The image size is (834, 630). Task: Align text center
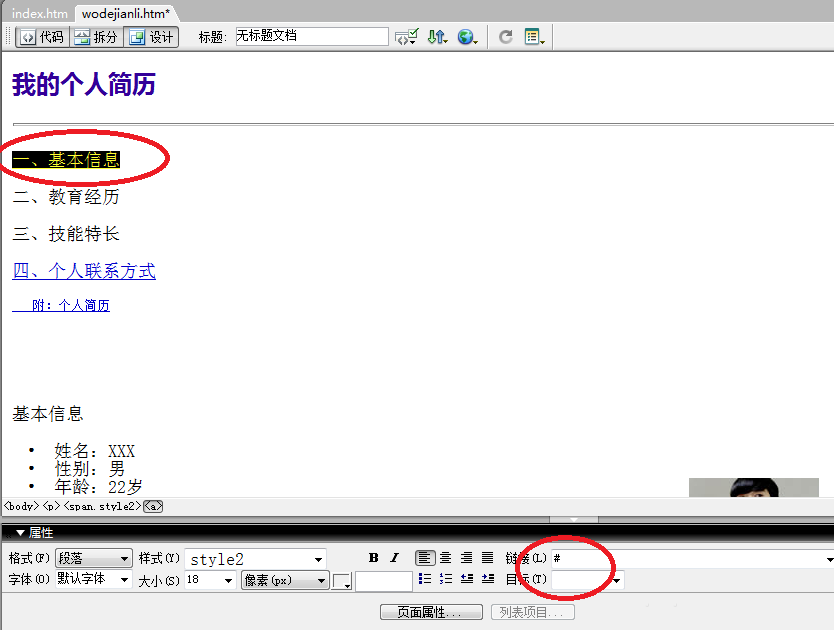pyautogui.click(x=446, y=558)
